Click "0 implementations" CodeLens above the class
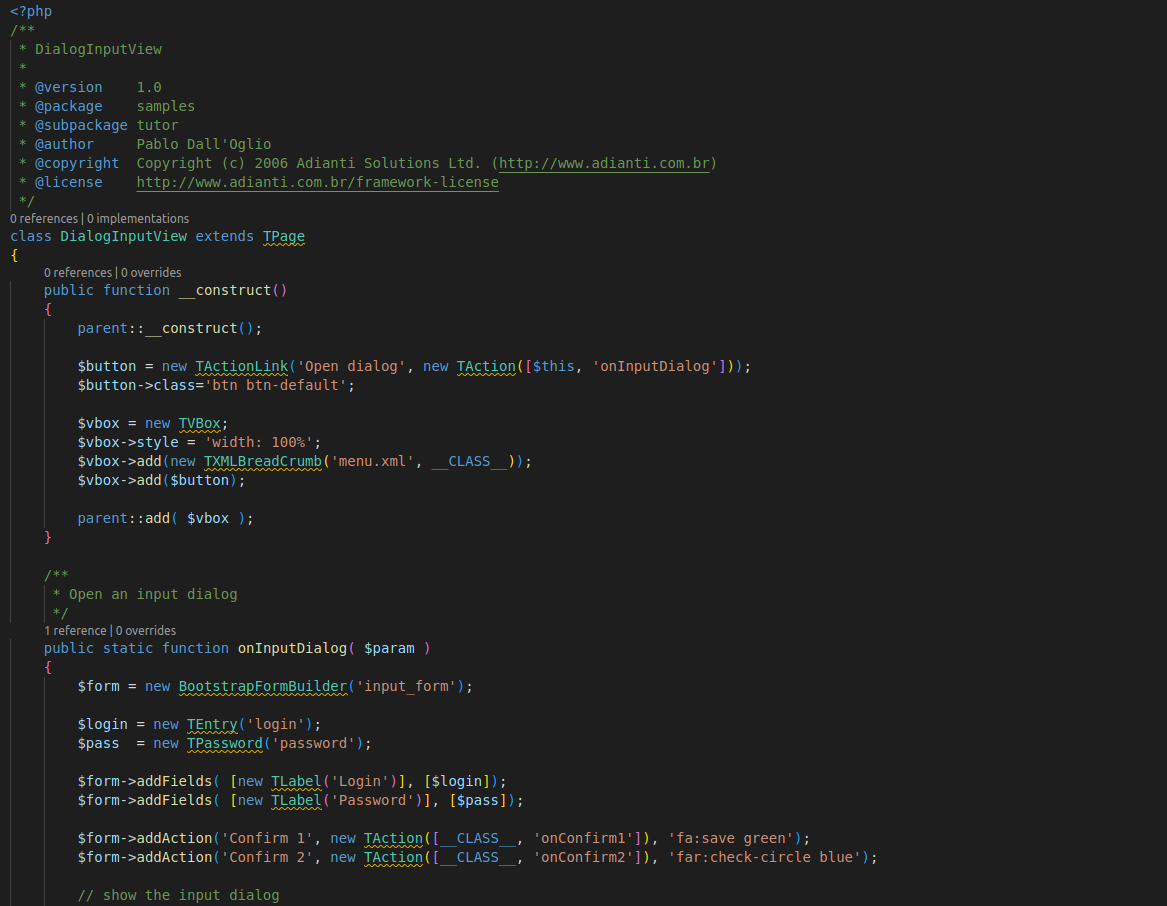This screenshot has width=1167, height=906. tap(138, 218)
